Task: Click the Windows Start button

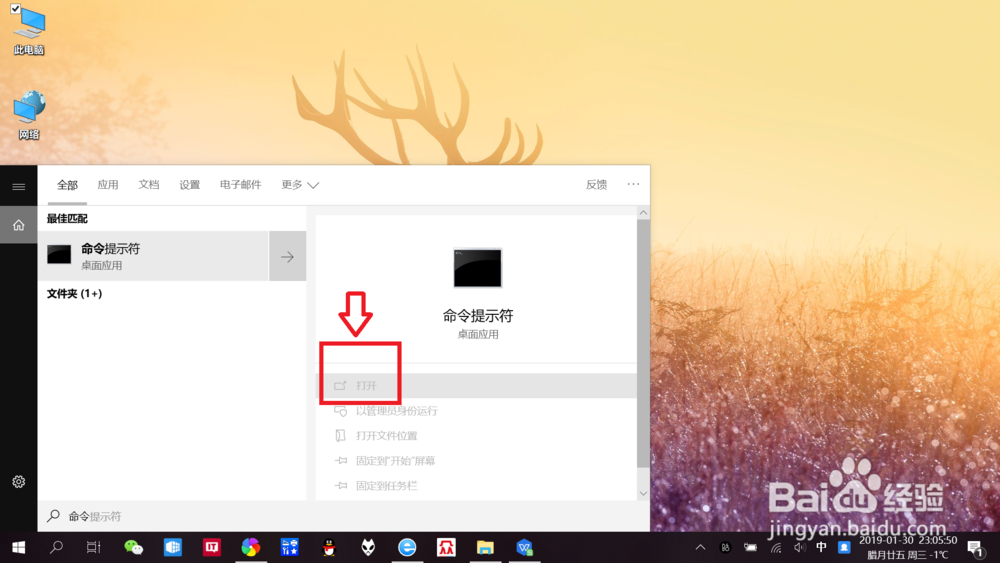Action: 18,547
